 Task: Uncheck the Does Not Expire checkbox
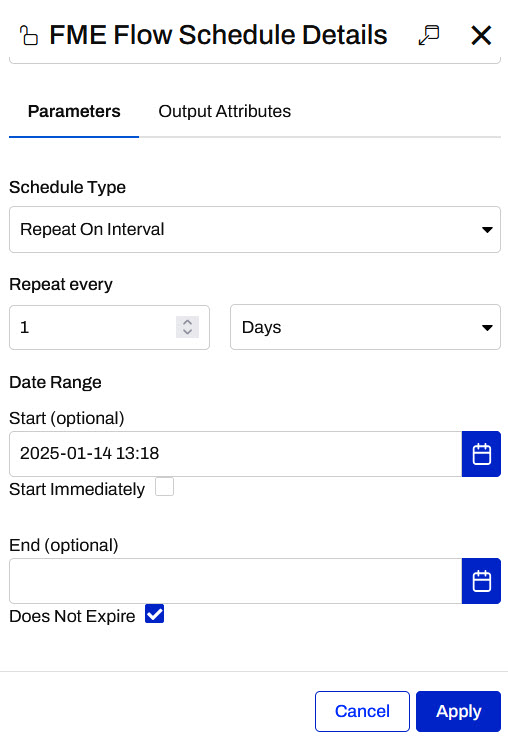click(155, 614)
